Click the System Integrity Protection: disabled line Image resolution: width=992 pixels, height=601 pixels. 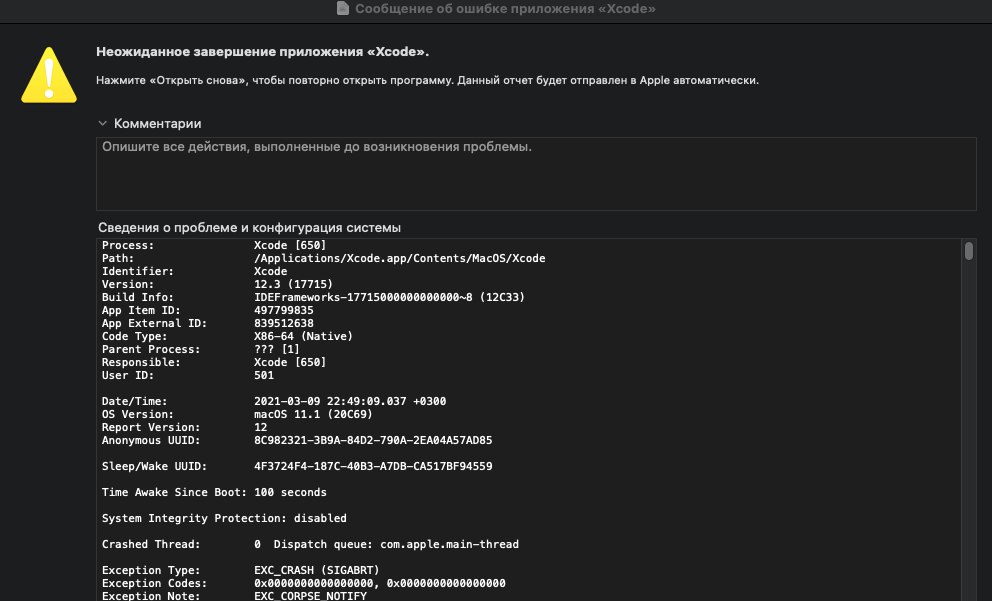[x=224, y=518]
